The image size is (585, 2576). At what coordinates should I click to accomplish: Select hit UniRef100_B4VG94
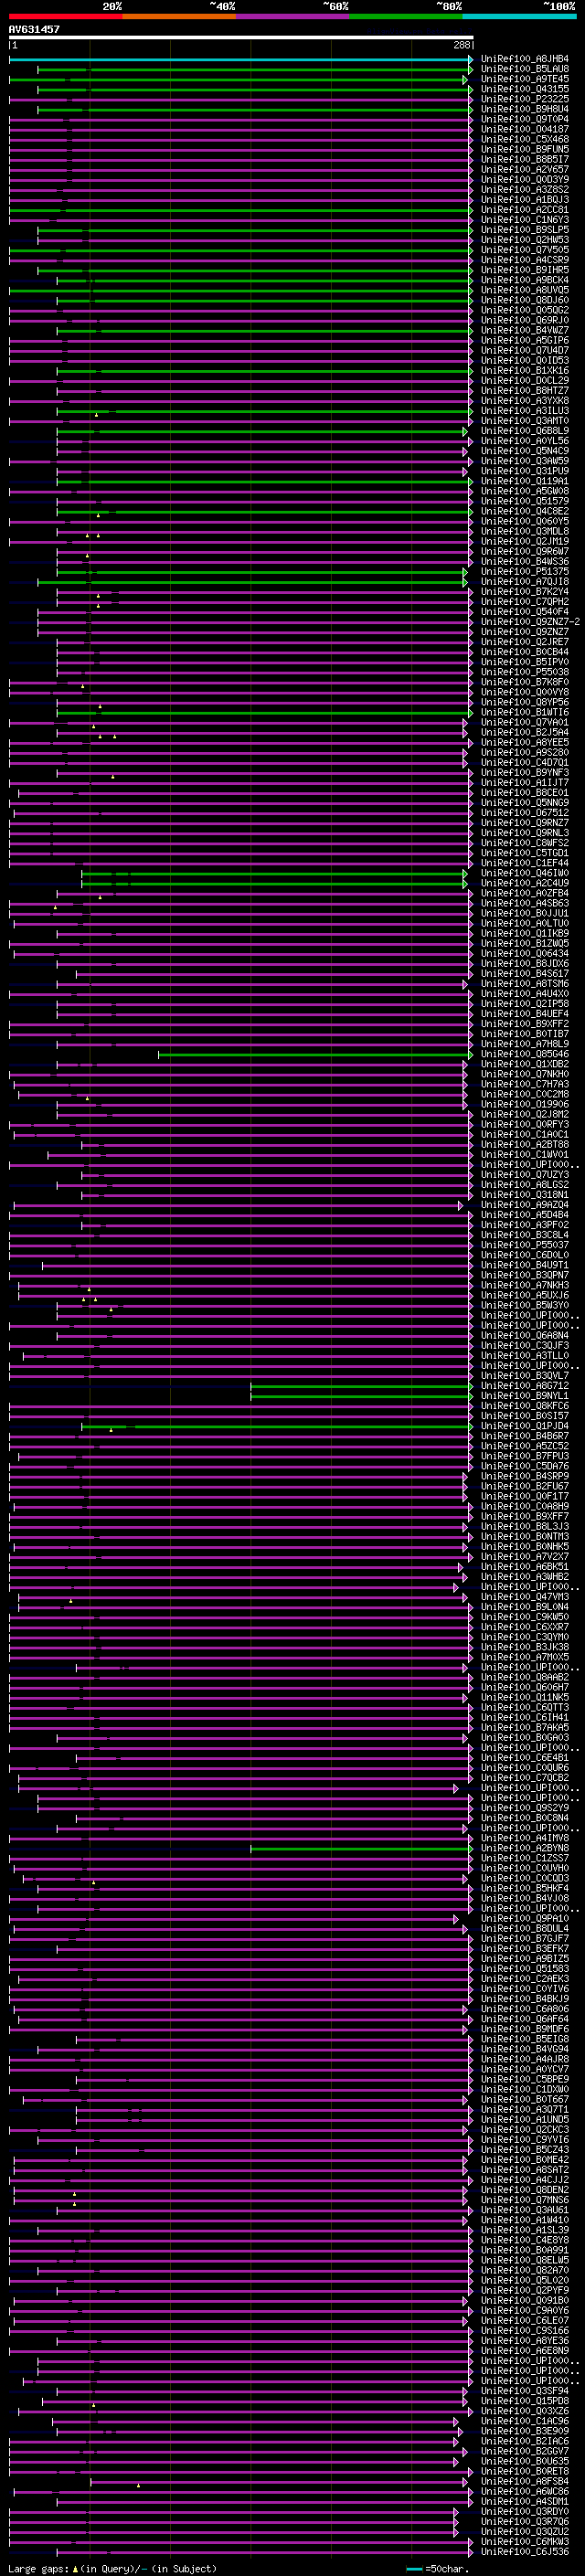click(x=525, y=2049)
